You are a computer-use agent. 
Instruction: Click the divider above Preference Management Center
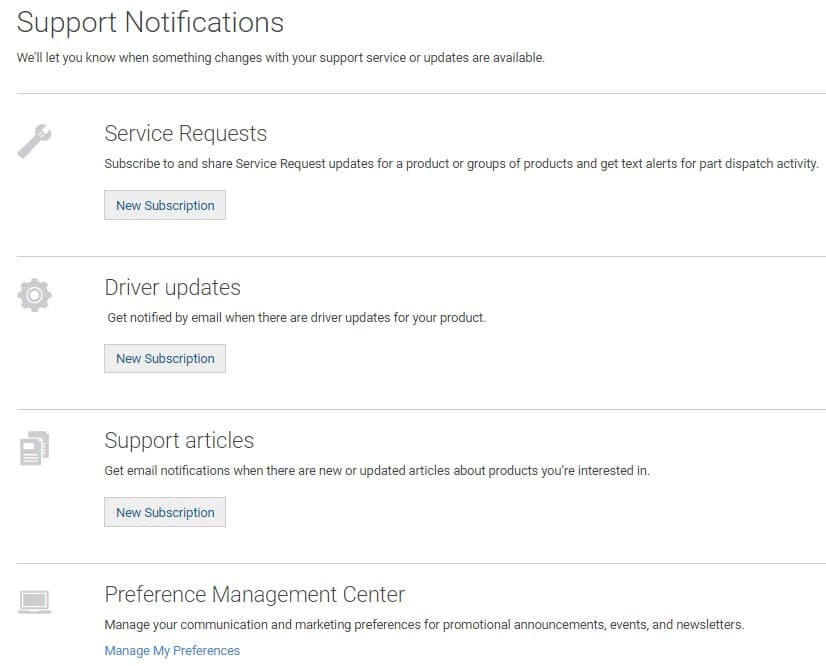pos(421,563)
